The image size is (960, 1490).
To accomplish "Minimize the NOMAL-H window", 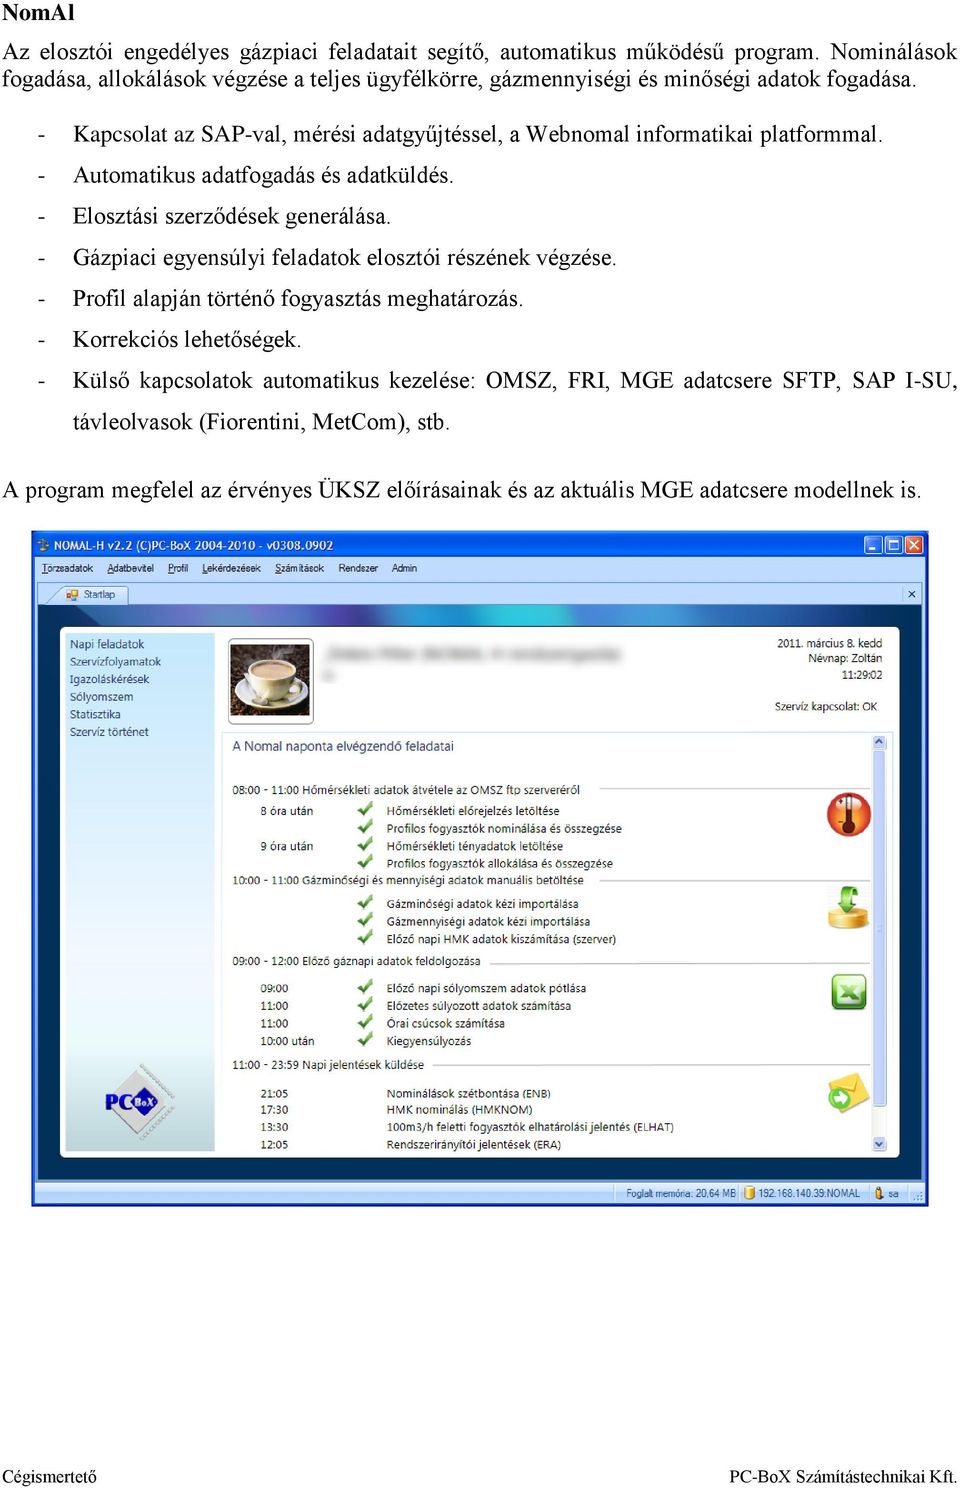I will (873, 545).
